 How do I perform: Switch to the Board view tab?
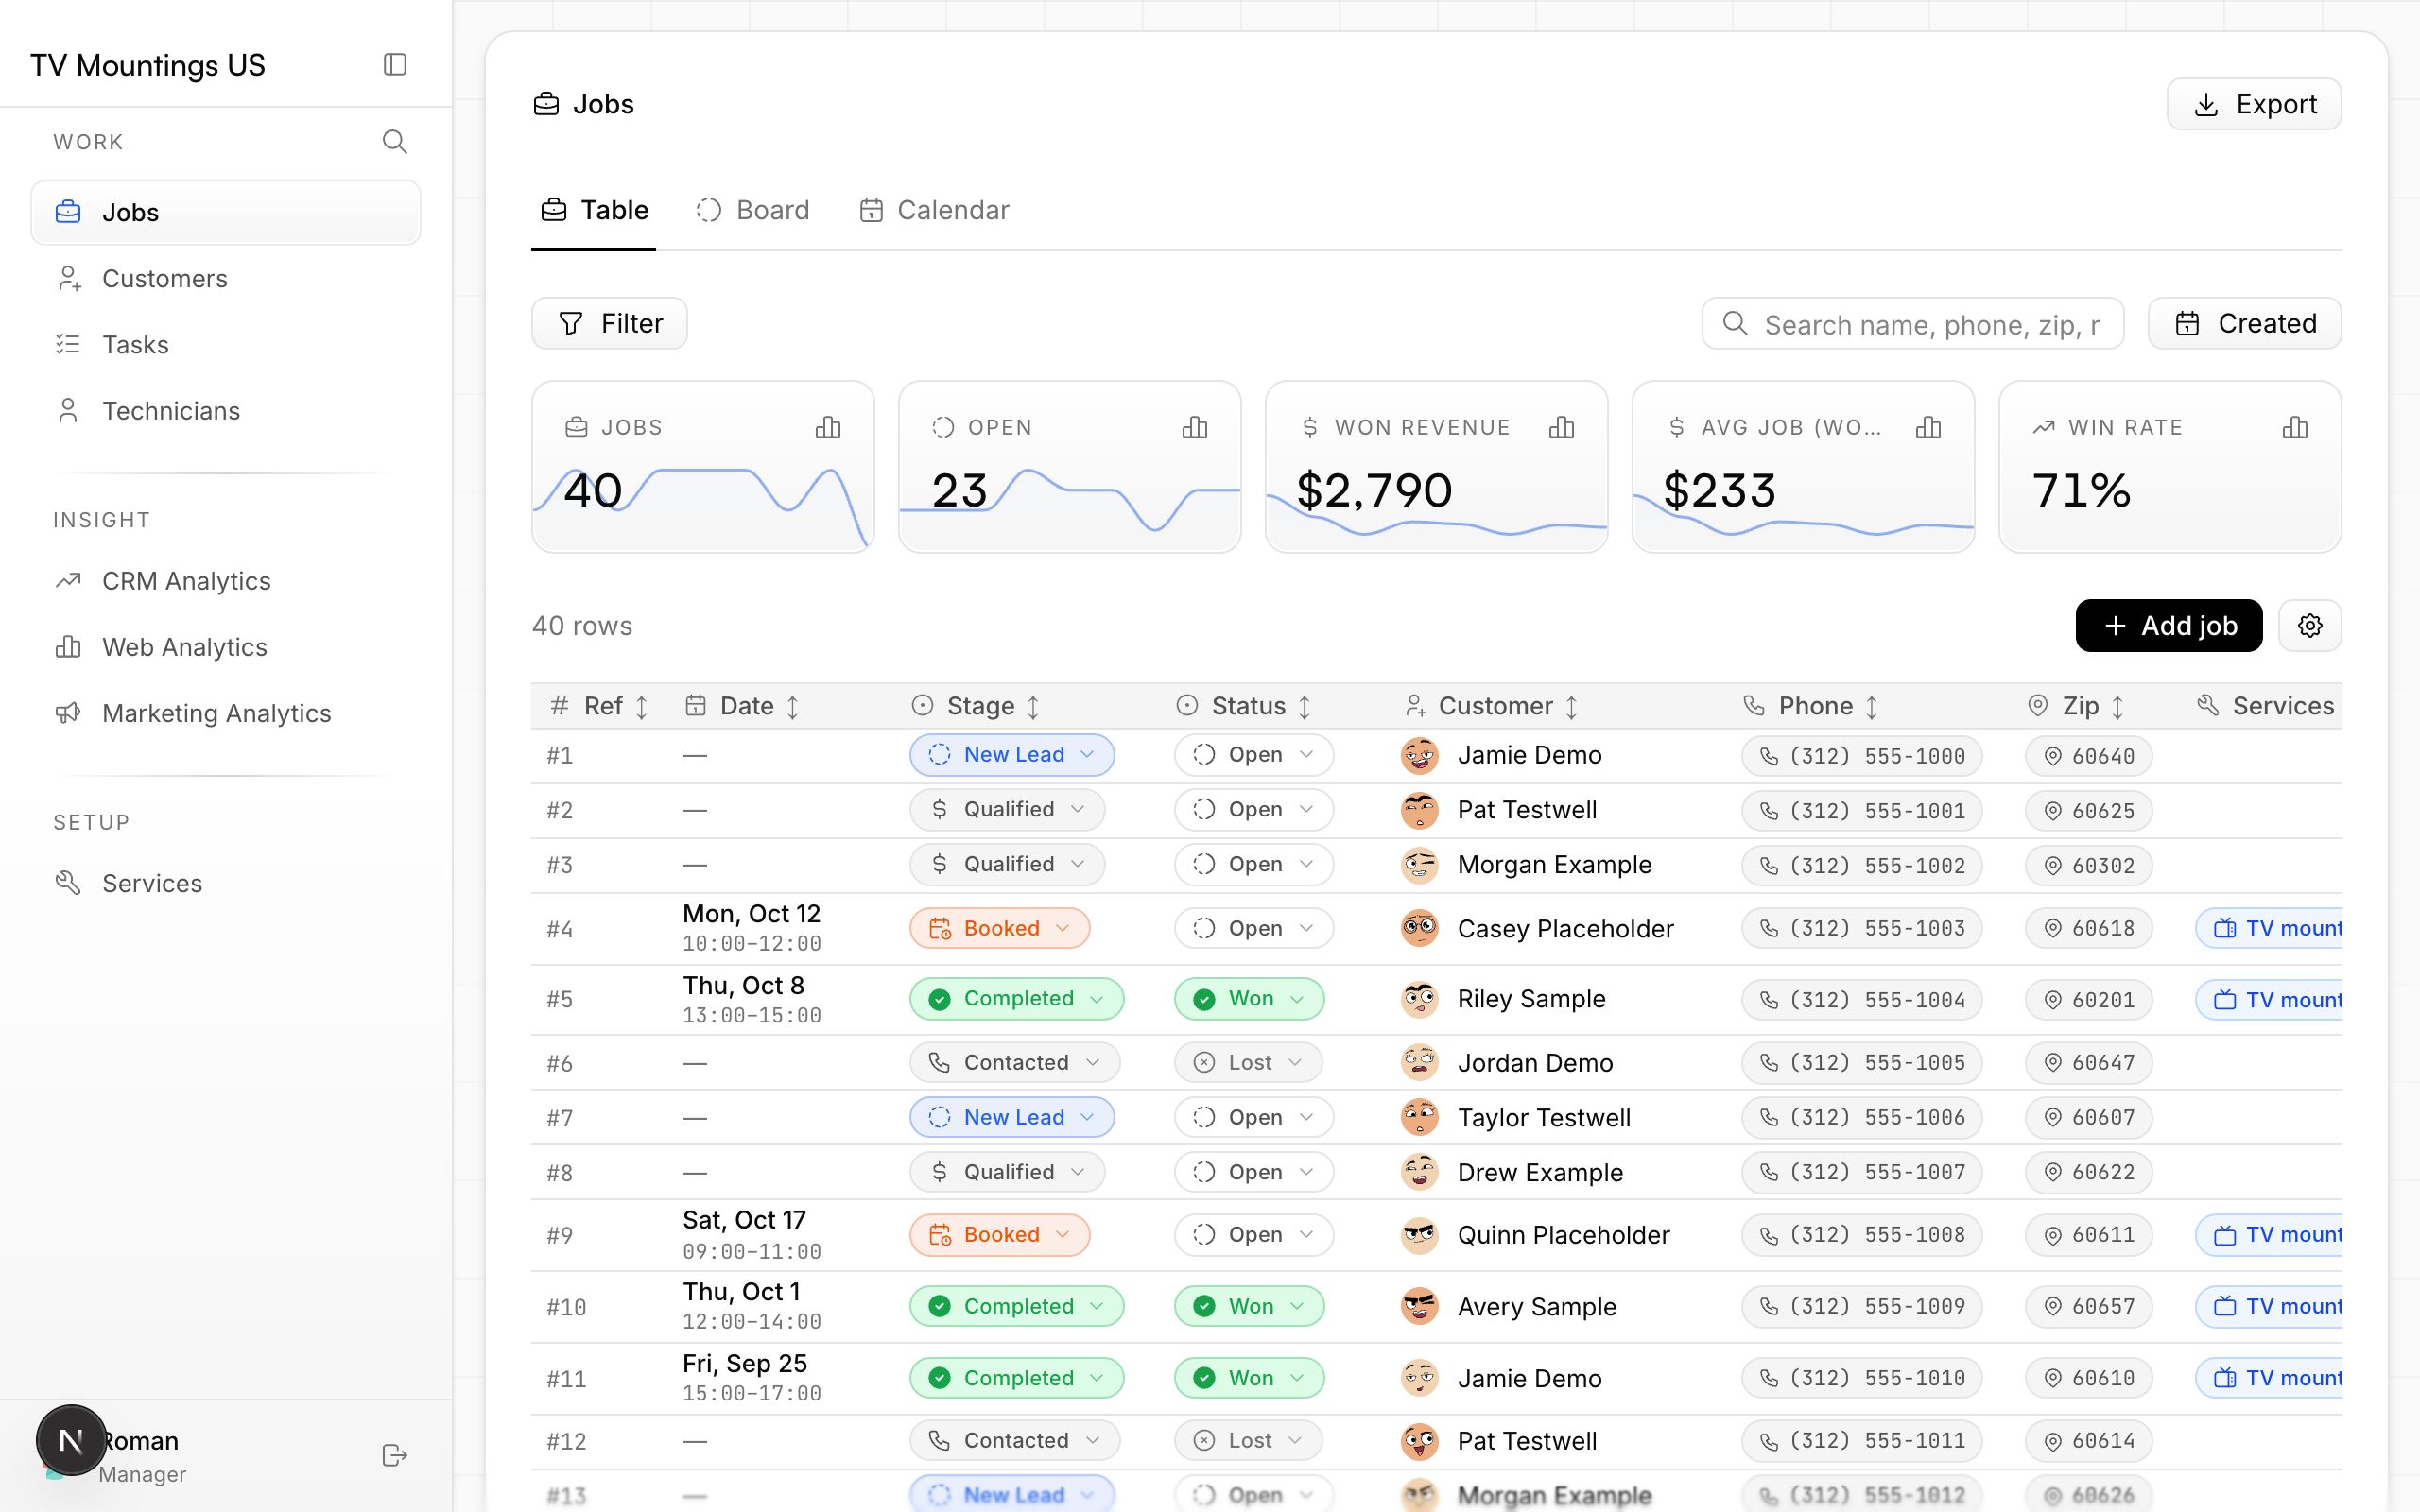753,210
